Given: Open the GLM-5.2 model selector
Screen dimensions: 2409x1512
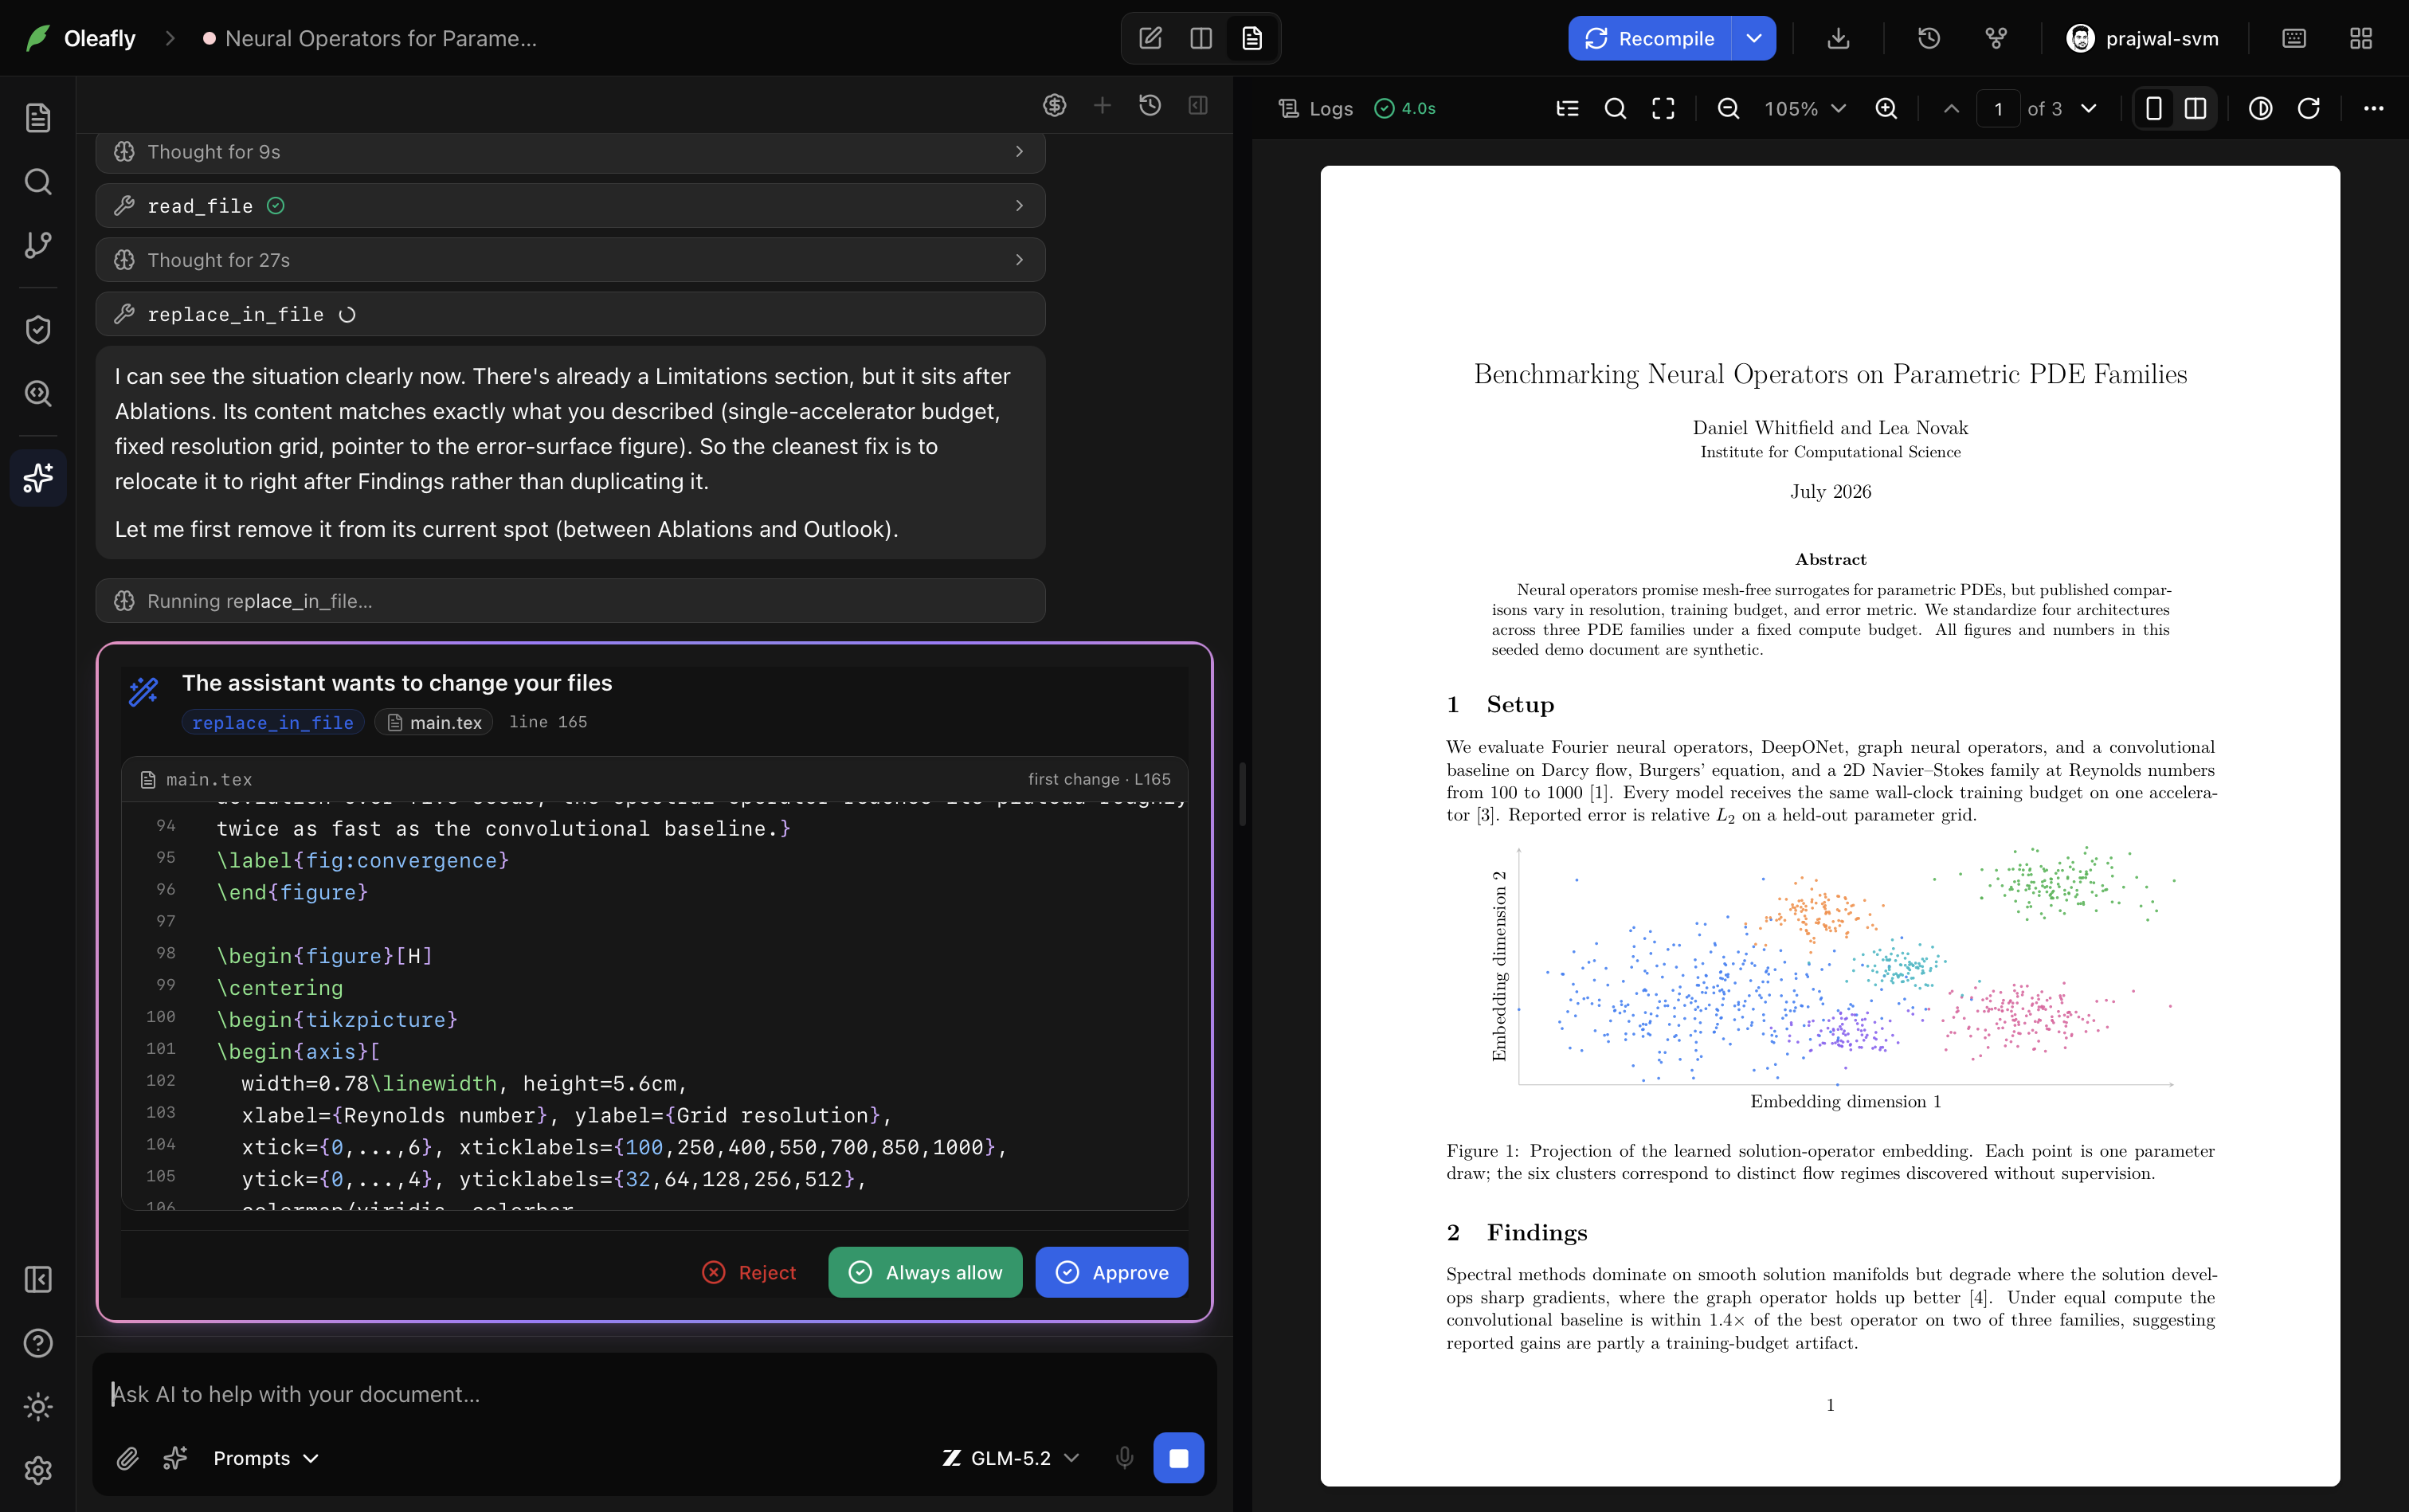Looking at the screenshot, I should point(1010,1458).
